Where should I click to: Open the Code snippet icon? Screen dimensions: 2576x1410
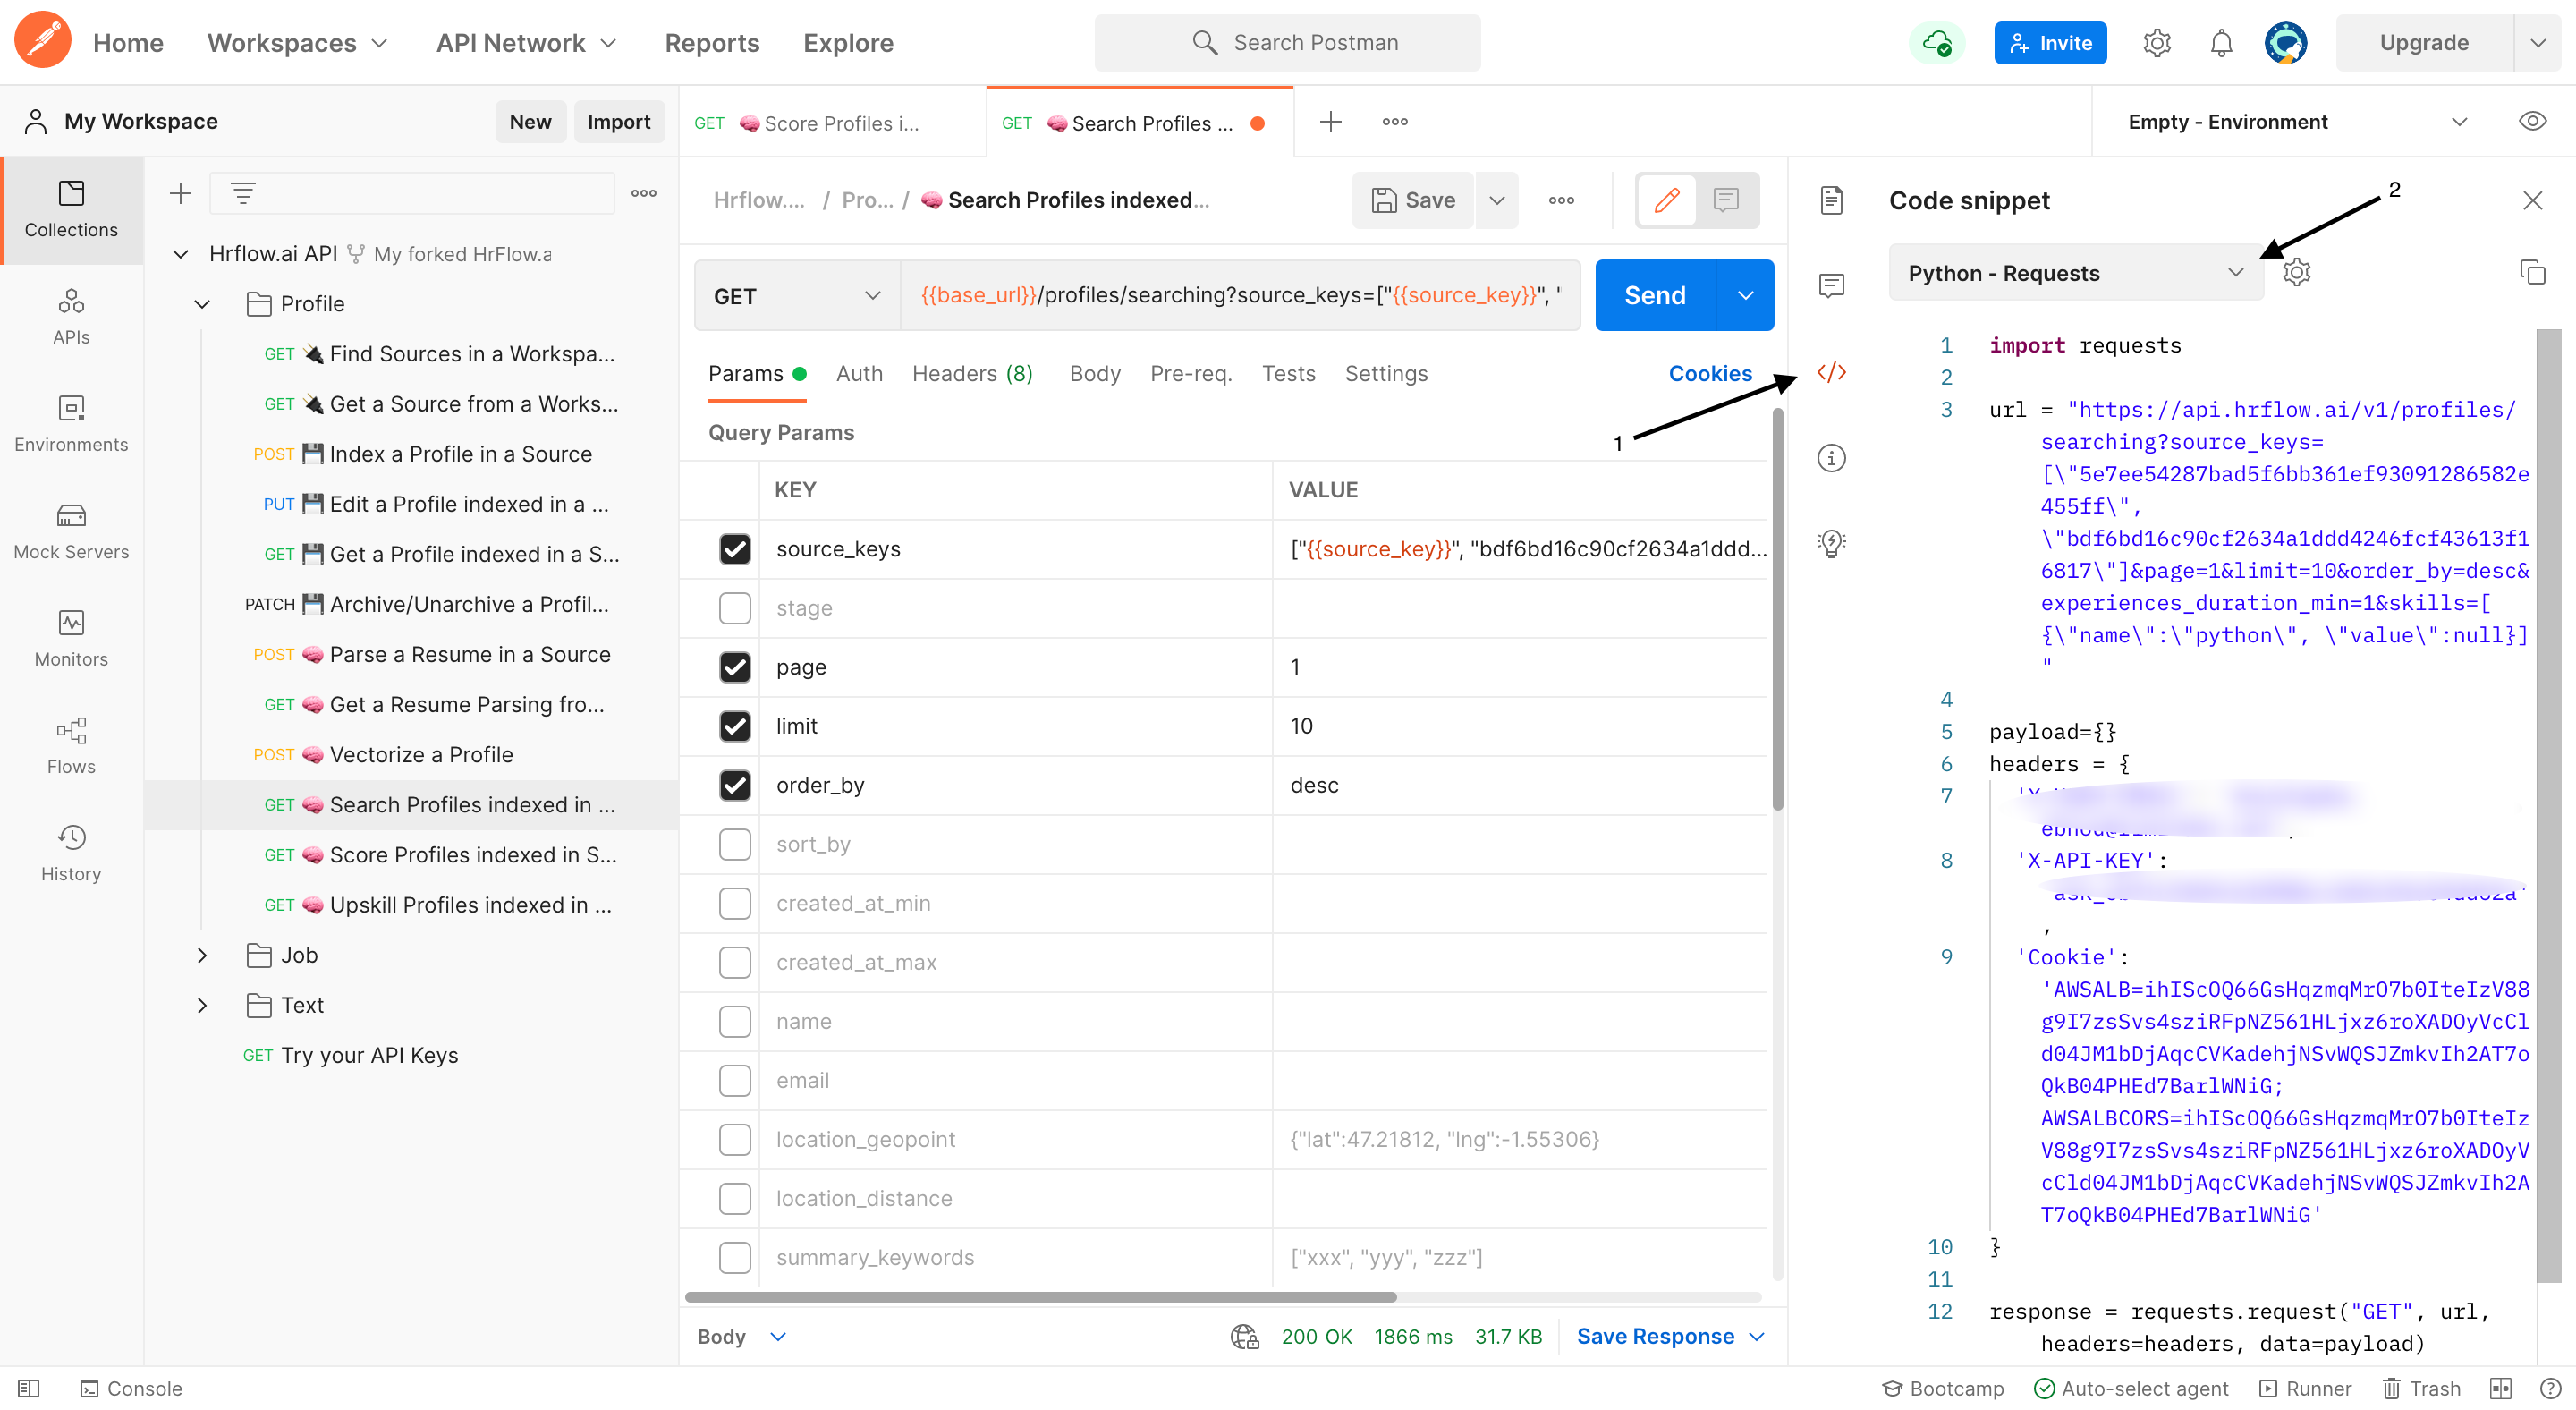pyautogui.click(x=1831, y=372)
